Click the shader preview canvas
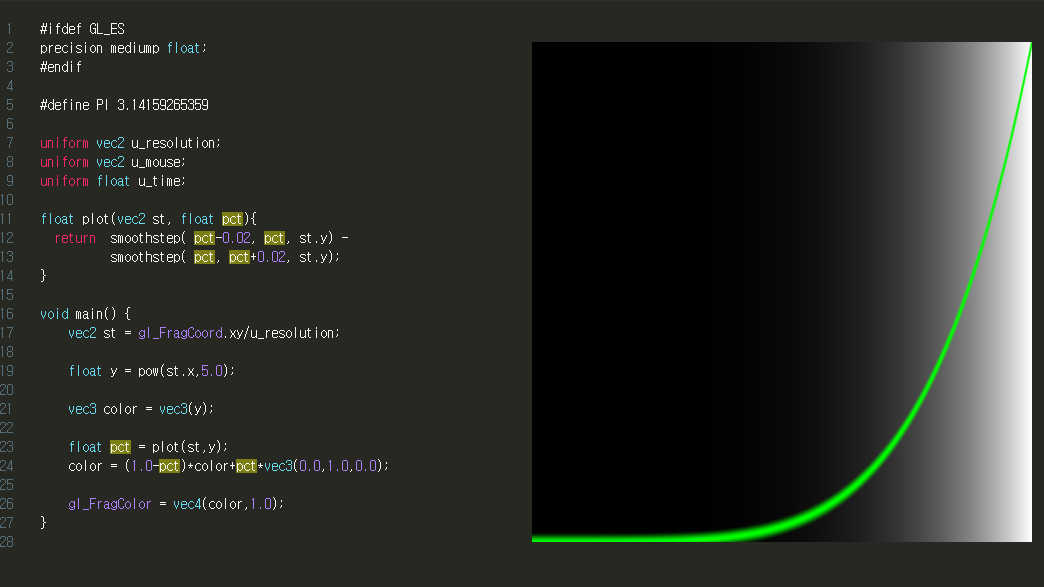This screenshot has height=587, width=1044. pyautogui.click(x=782, y=292)
